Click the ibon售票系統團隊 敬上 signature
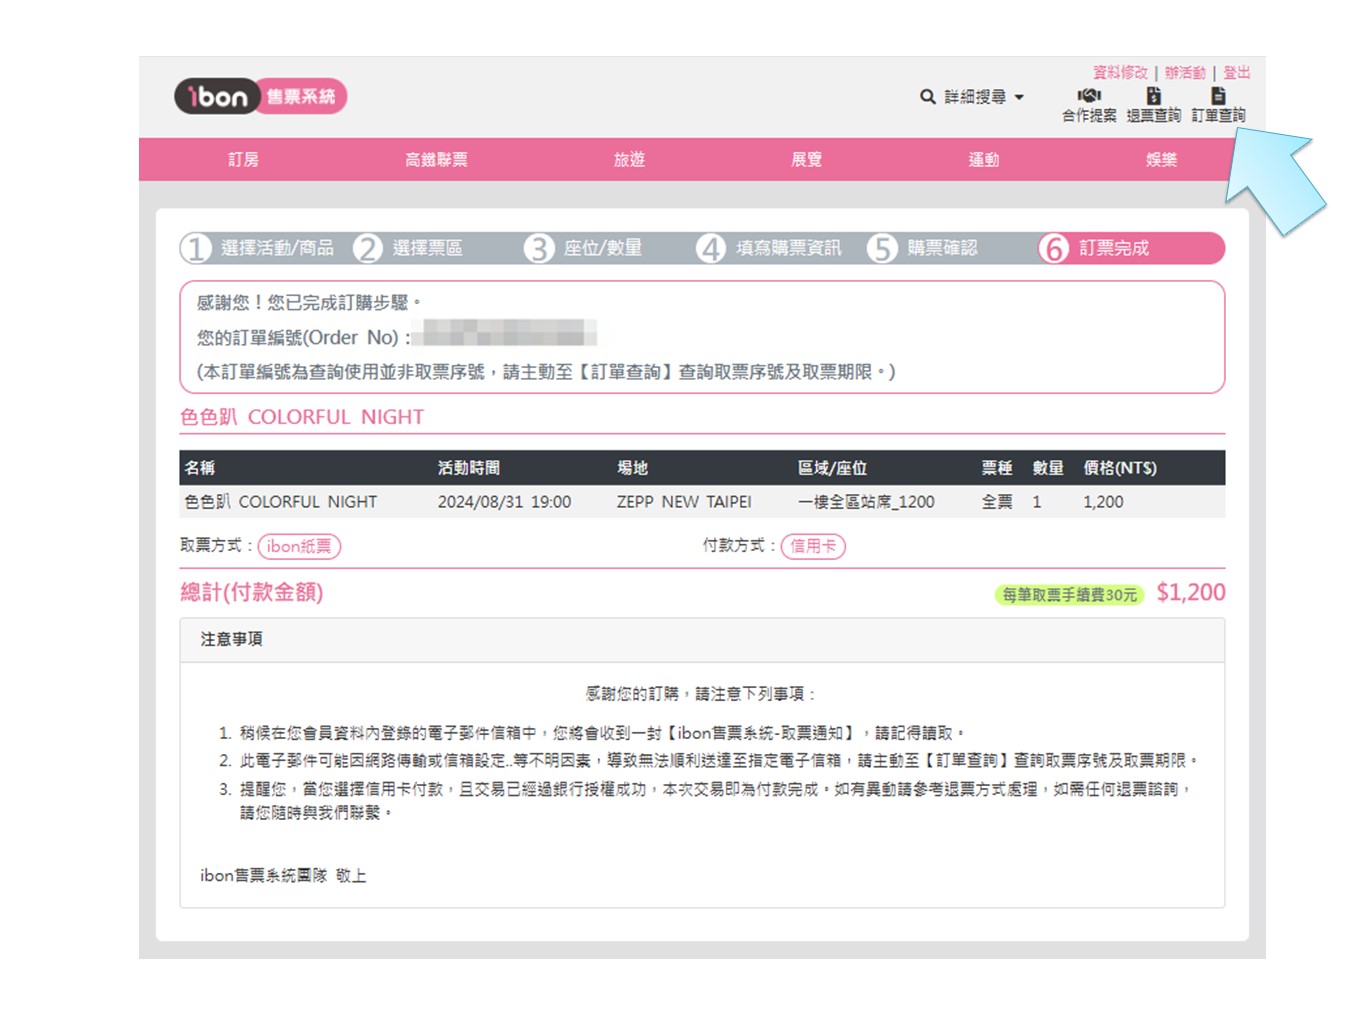Screen dimensions: 1365x1024 [283, 876]
